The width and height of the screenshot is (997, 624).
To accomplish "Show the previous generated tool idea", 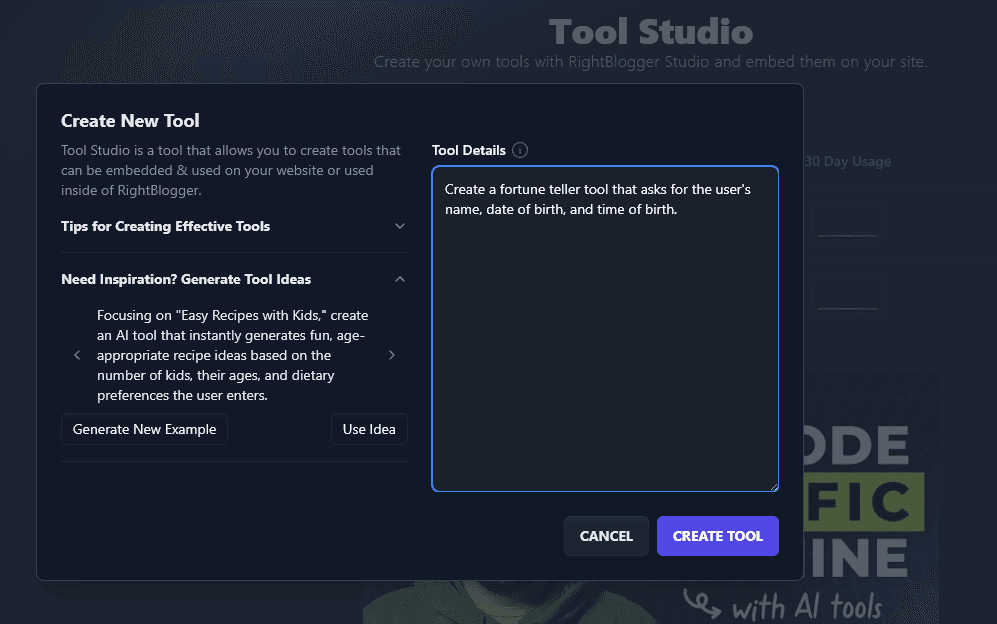I will click(77, 355).
